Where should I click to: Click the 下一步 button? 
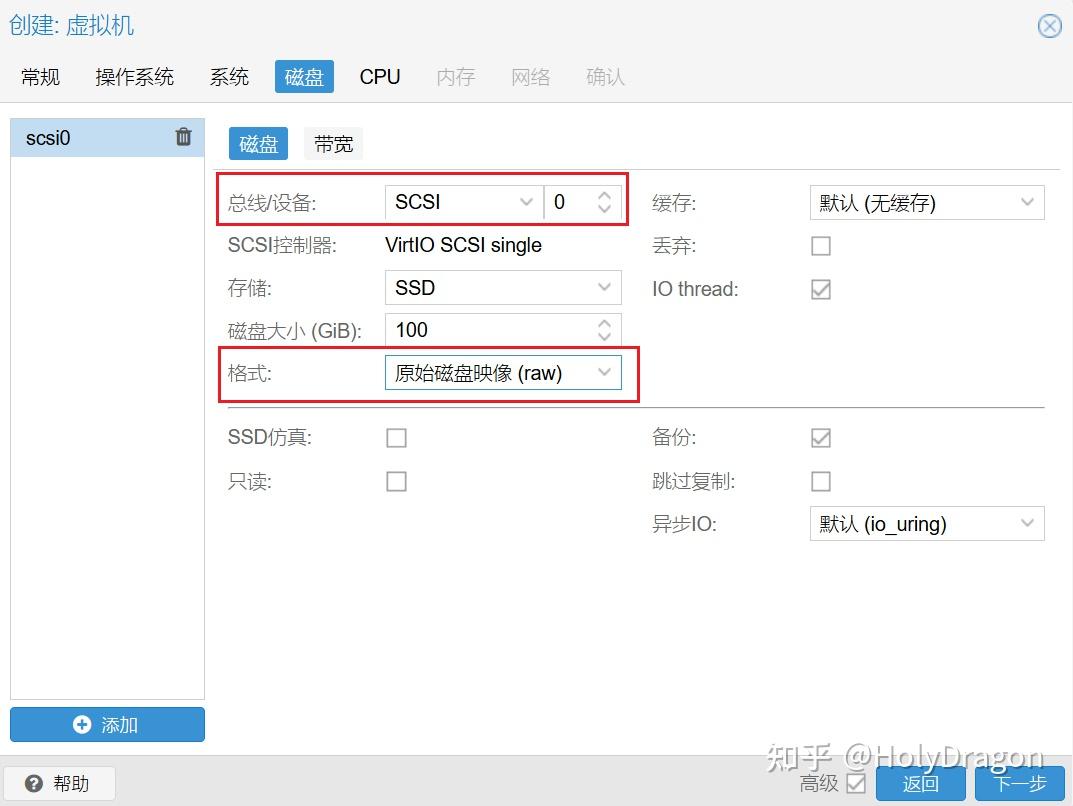(x=1018, y=784)
